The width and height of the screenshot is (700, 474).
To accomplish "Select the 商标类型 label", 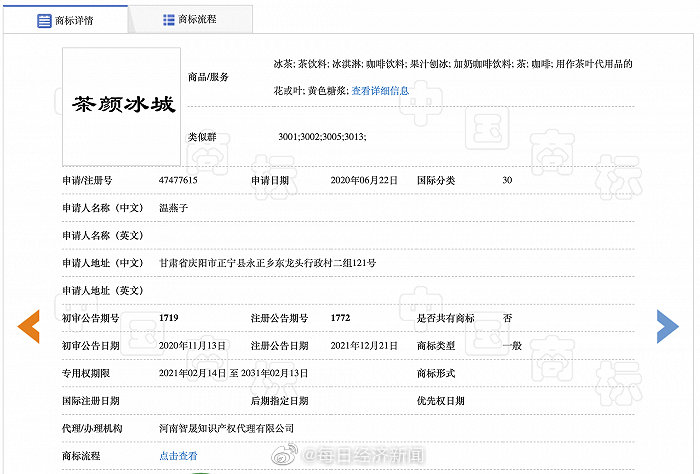I will click(436, 345).
